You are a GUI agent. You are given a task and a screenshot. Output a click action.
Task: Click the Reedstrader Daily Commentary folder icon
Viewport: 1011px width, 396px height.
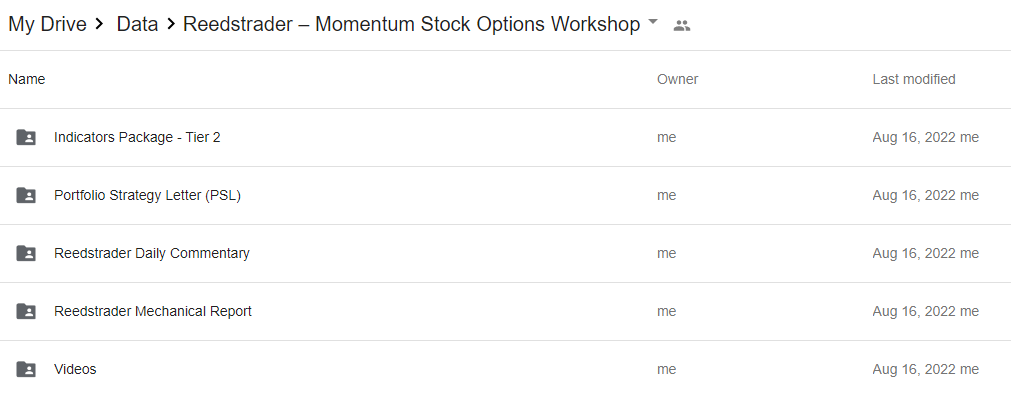(x=26, y=253)
